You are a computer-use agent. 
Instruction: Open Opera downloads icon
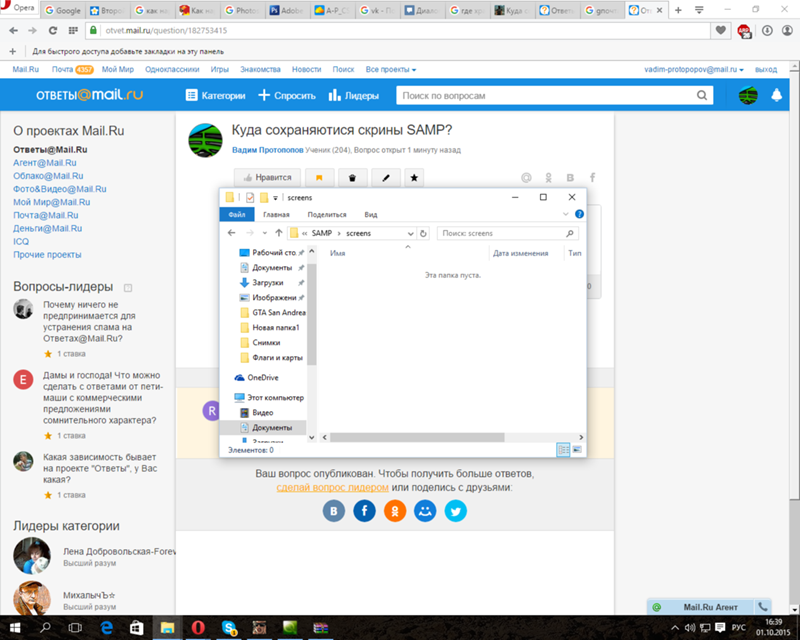(x=767, y=31)
